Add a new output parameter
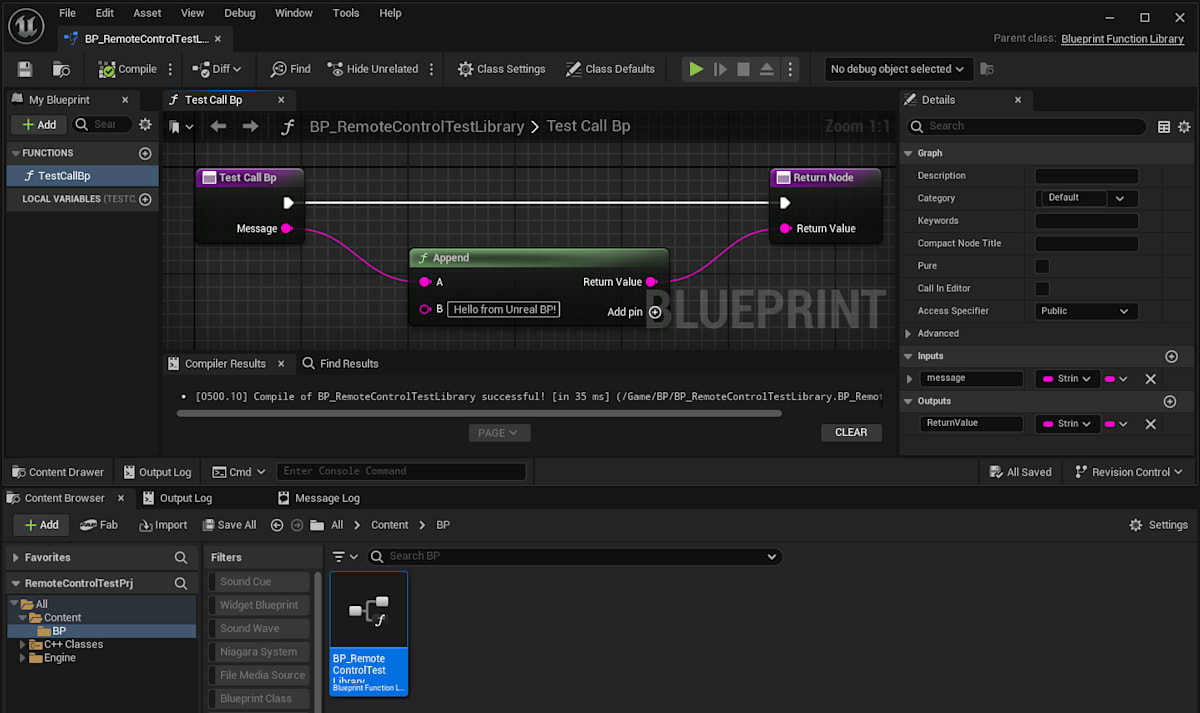Screen dimensions: 1200x713 pos(1169,401)
